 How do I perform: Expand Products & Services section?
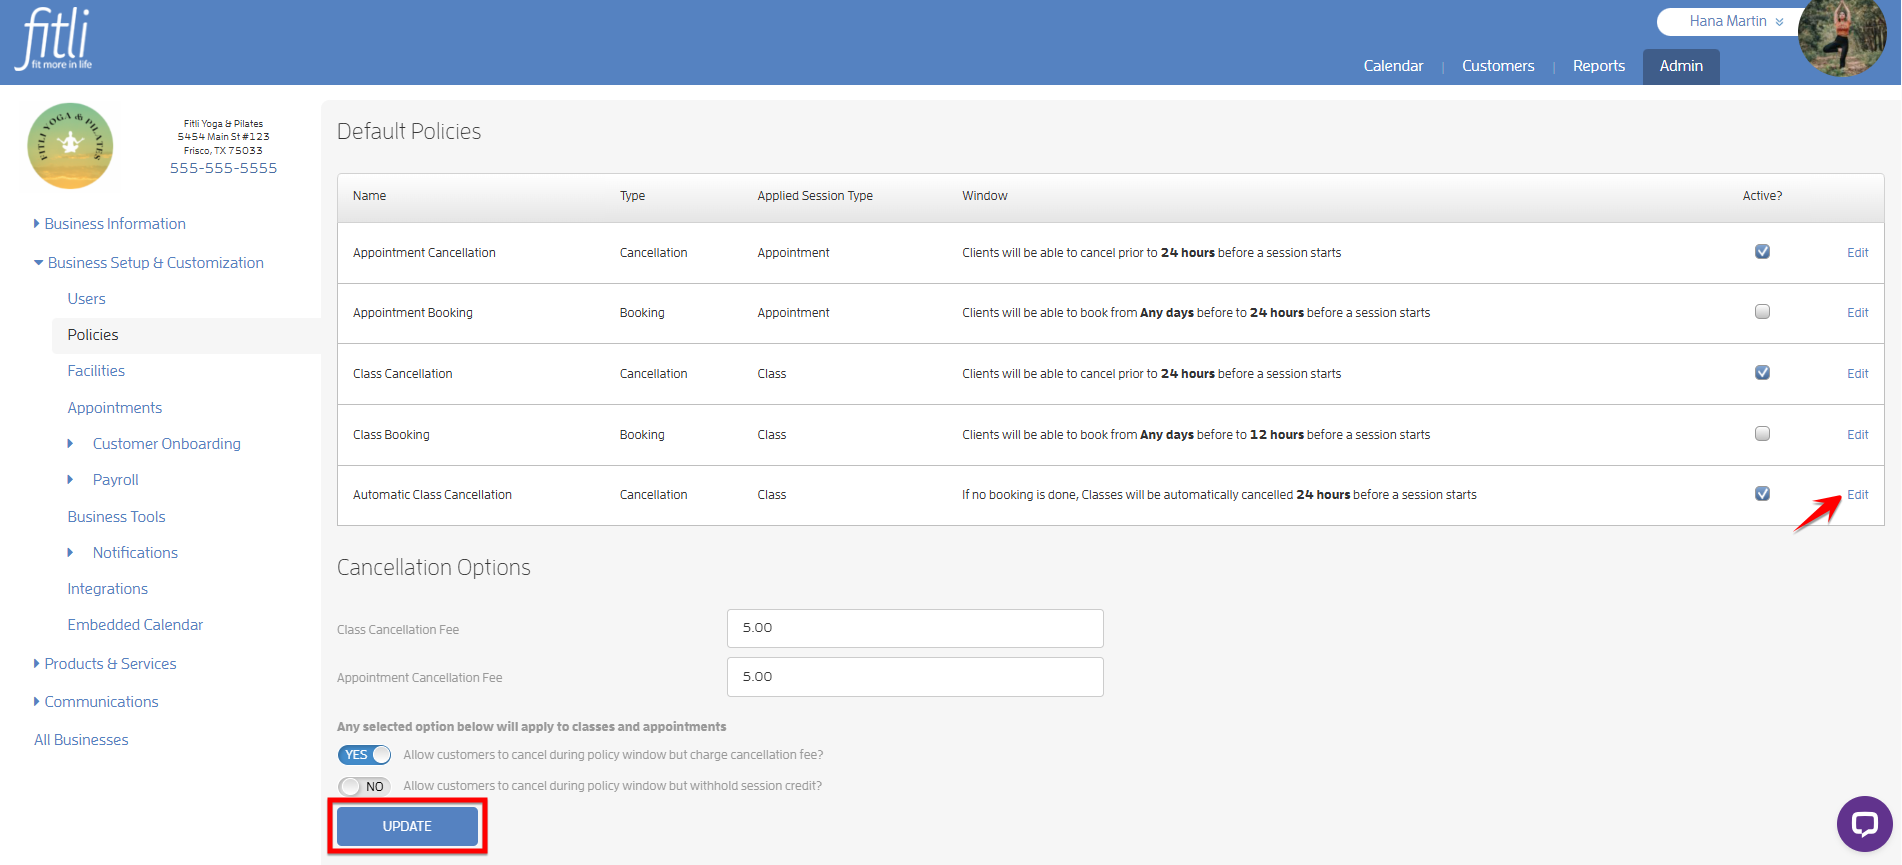[x=105, y=664]
